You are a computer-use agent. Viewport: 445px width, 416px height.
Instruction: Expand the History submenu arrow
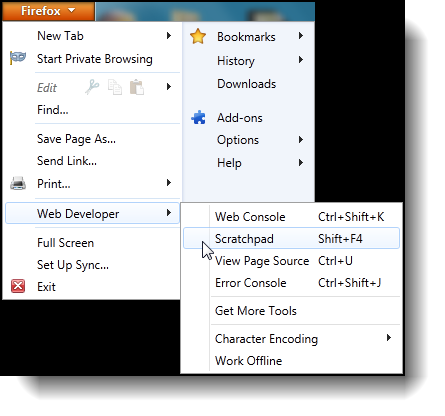[301, 60]
